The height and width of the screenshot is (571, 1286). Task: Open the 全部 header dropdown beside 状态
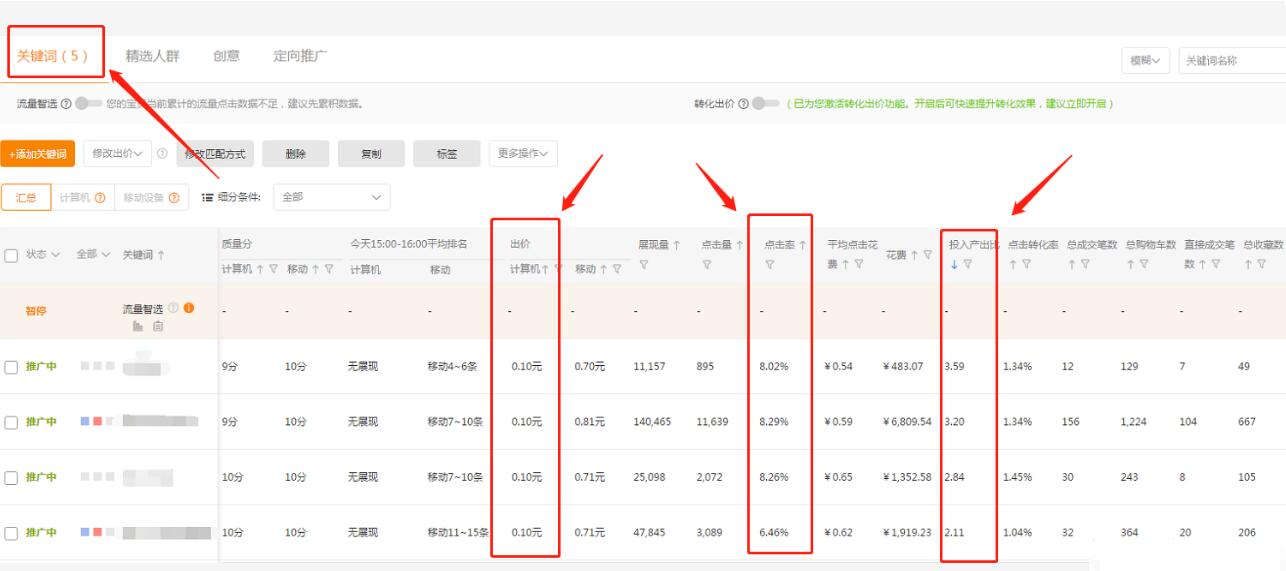click(x=95, y=255)
